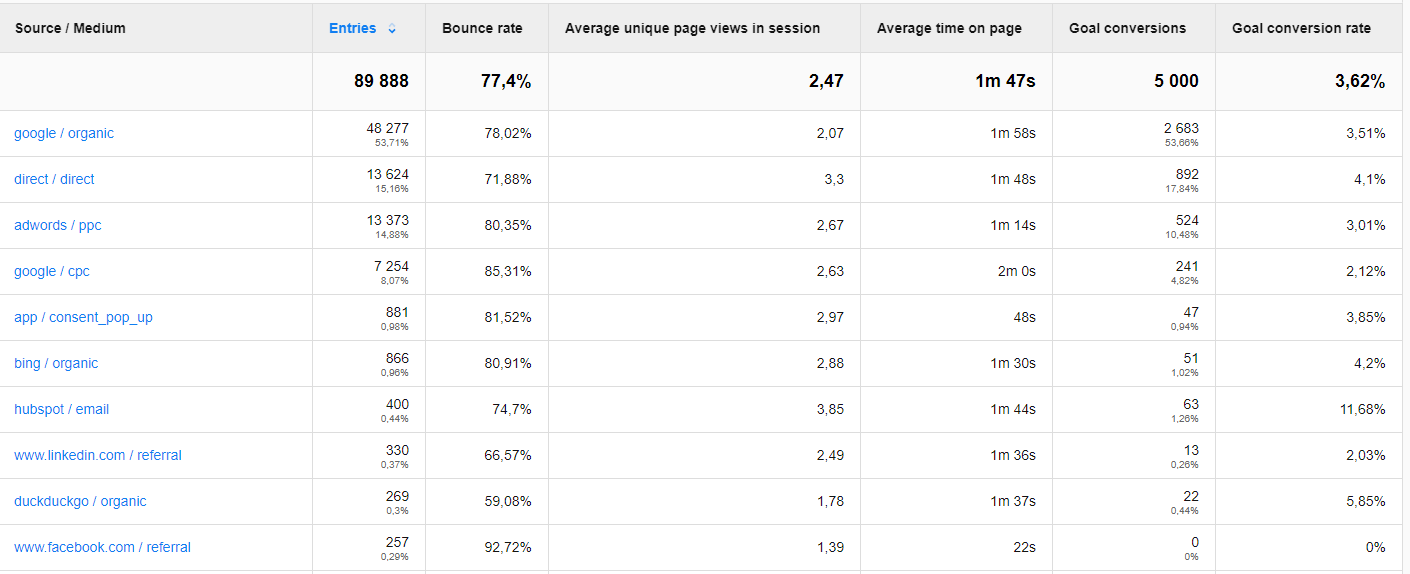Viewport: 1410px width, 574px height.
Task: Click Average unique page views in session header
Action: [692, 28]
